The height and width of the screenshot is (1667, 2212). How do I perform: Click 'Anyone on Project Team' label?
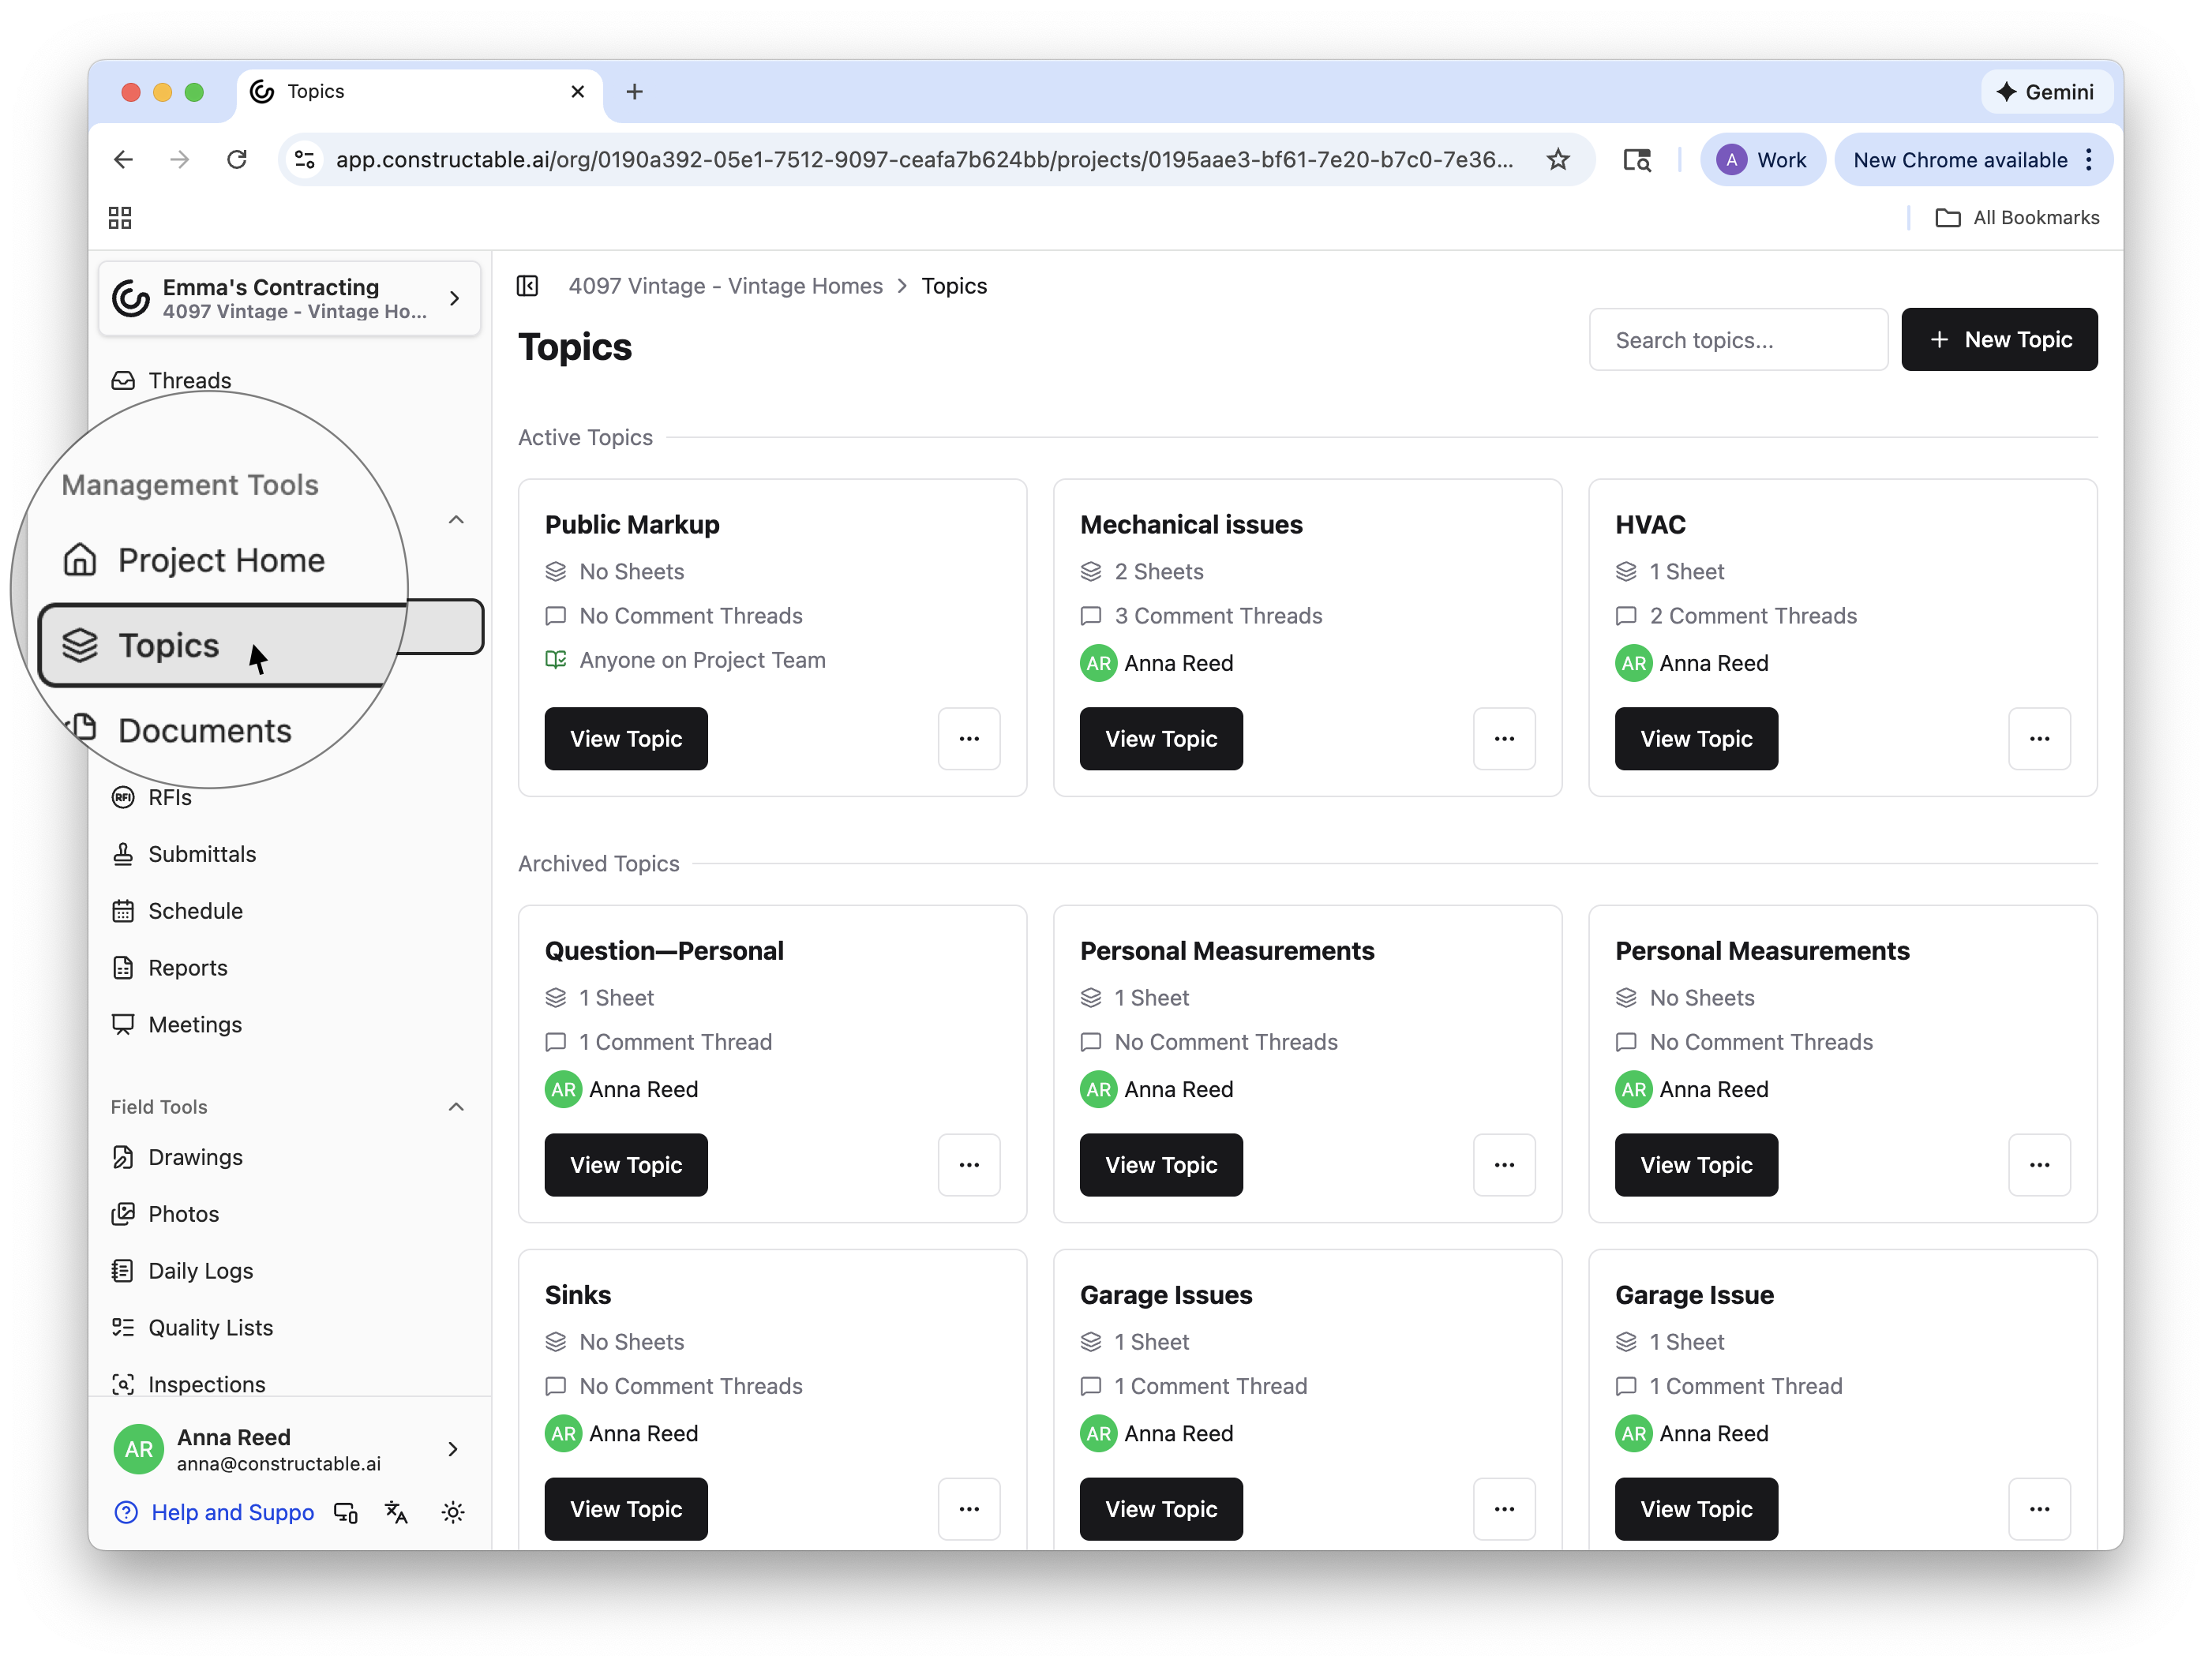pos(702,660)
